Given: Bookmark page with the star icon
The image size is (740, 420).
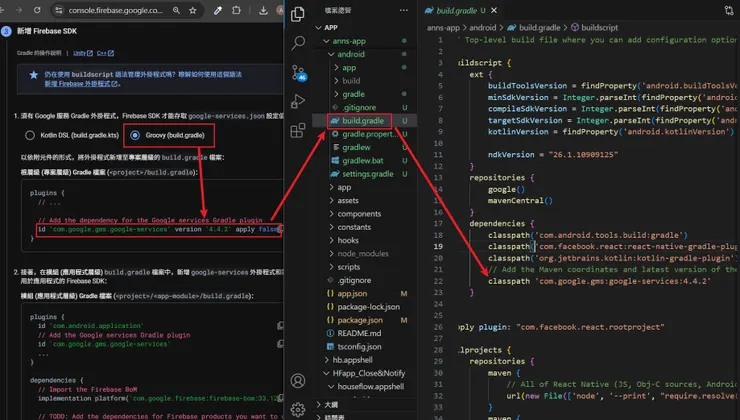Looking at the screenshot, I should pos(191,11).
